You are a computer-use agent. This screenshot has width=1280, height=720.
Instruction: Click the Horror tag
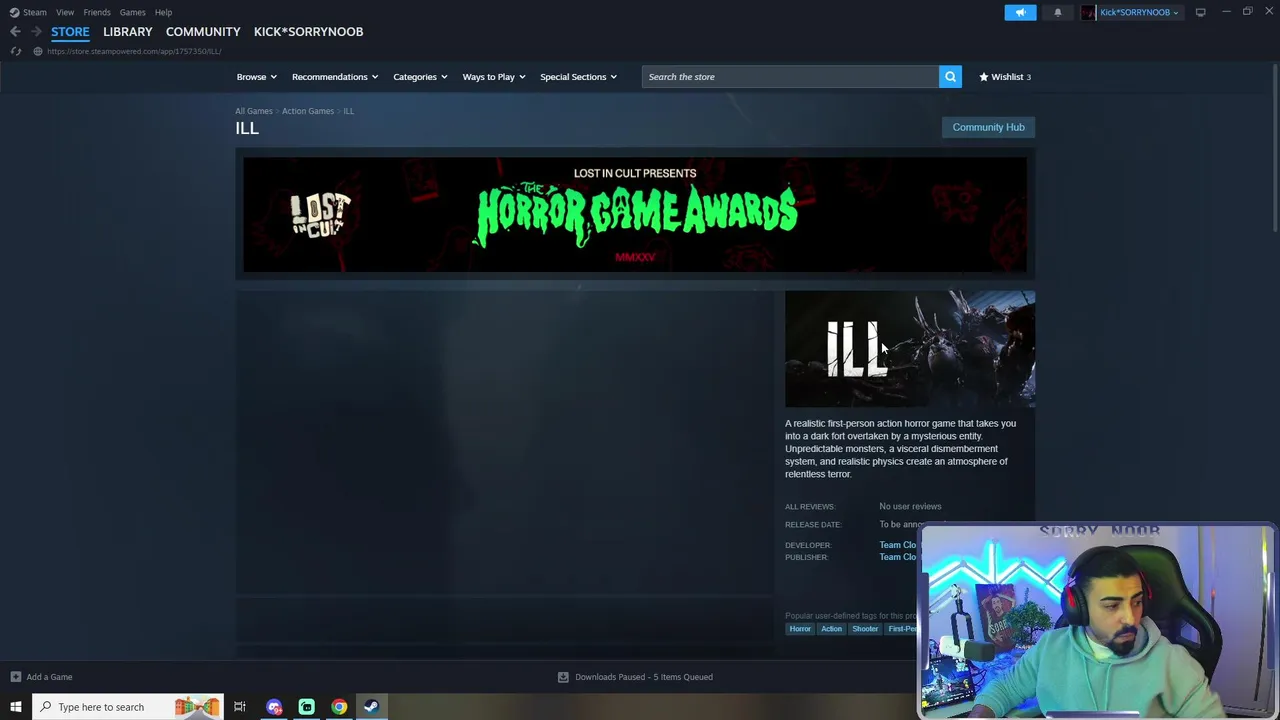[800, 629]
